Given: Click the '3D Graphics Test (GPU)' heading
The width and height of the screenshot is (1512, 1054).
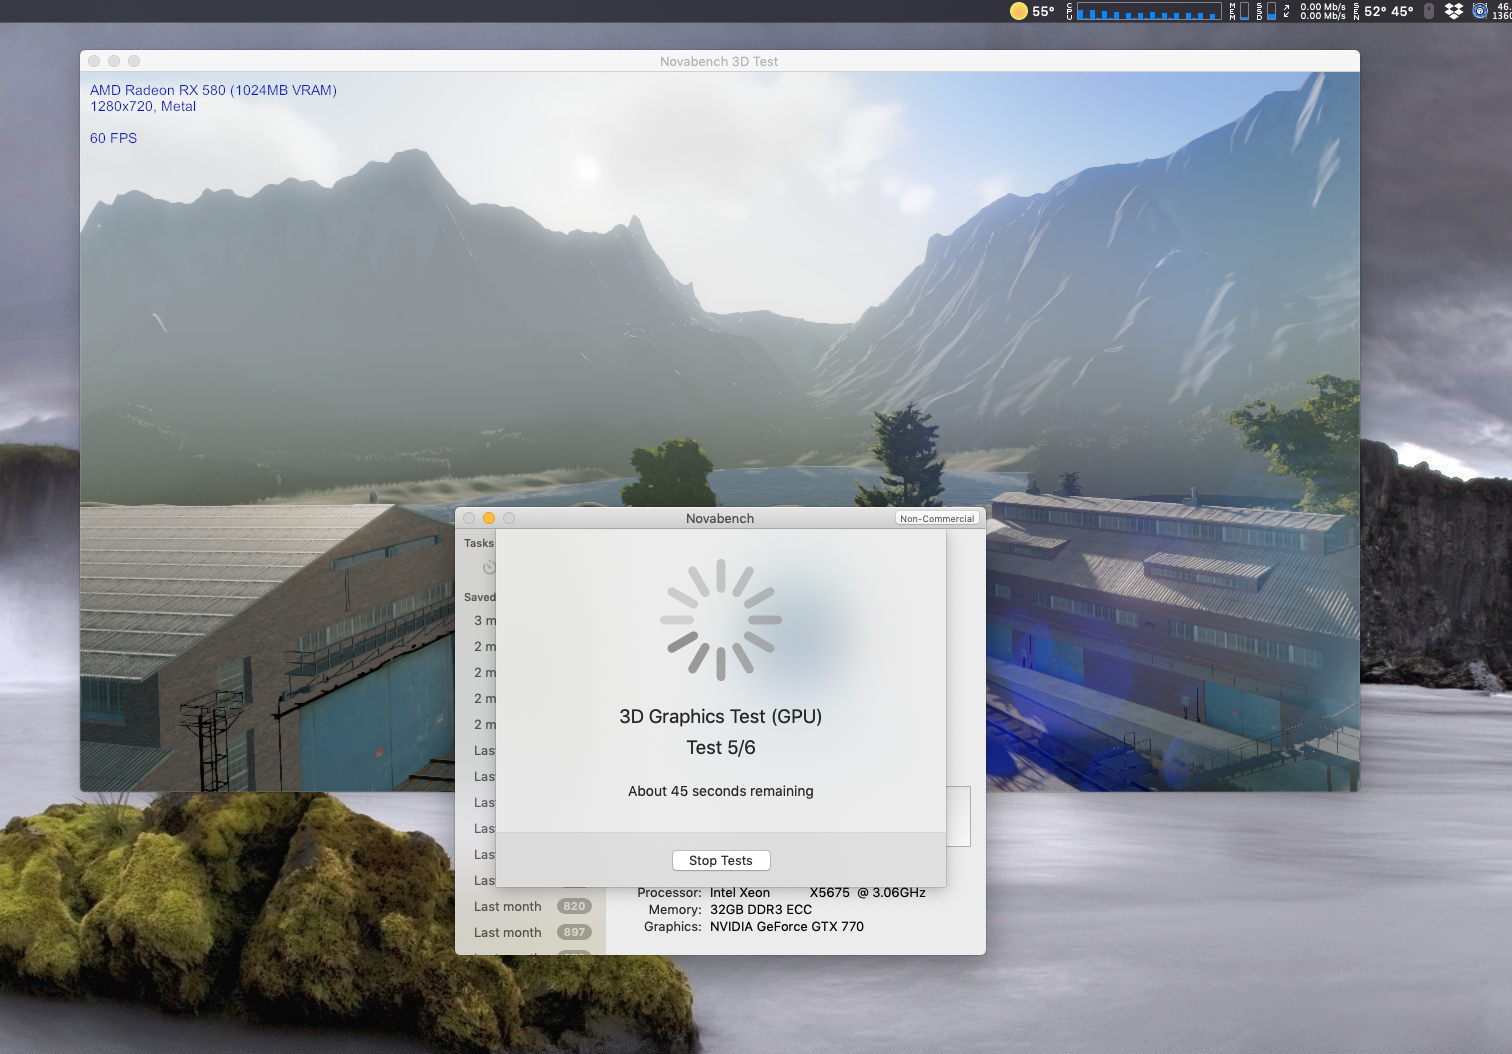Looking at the screenshot, I should (720, 716).
